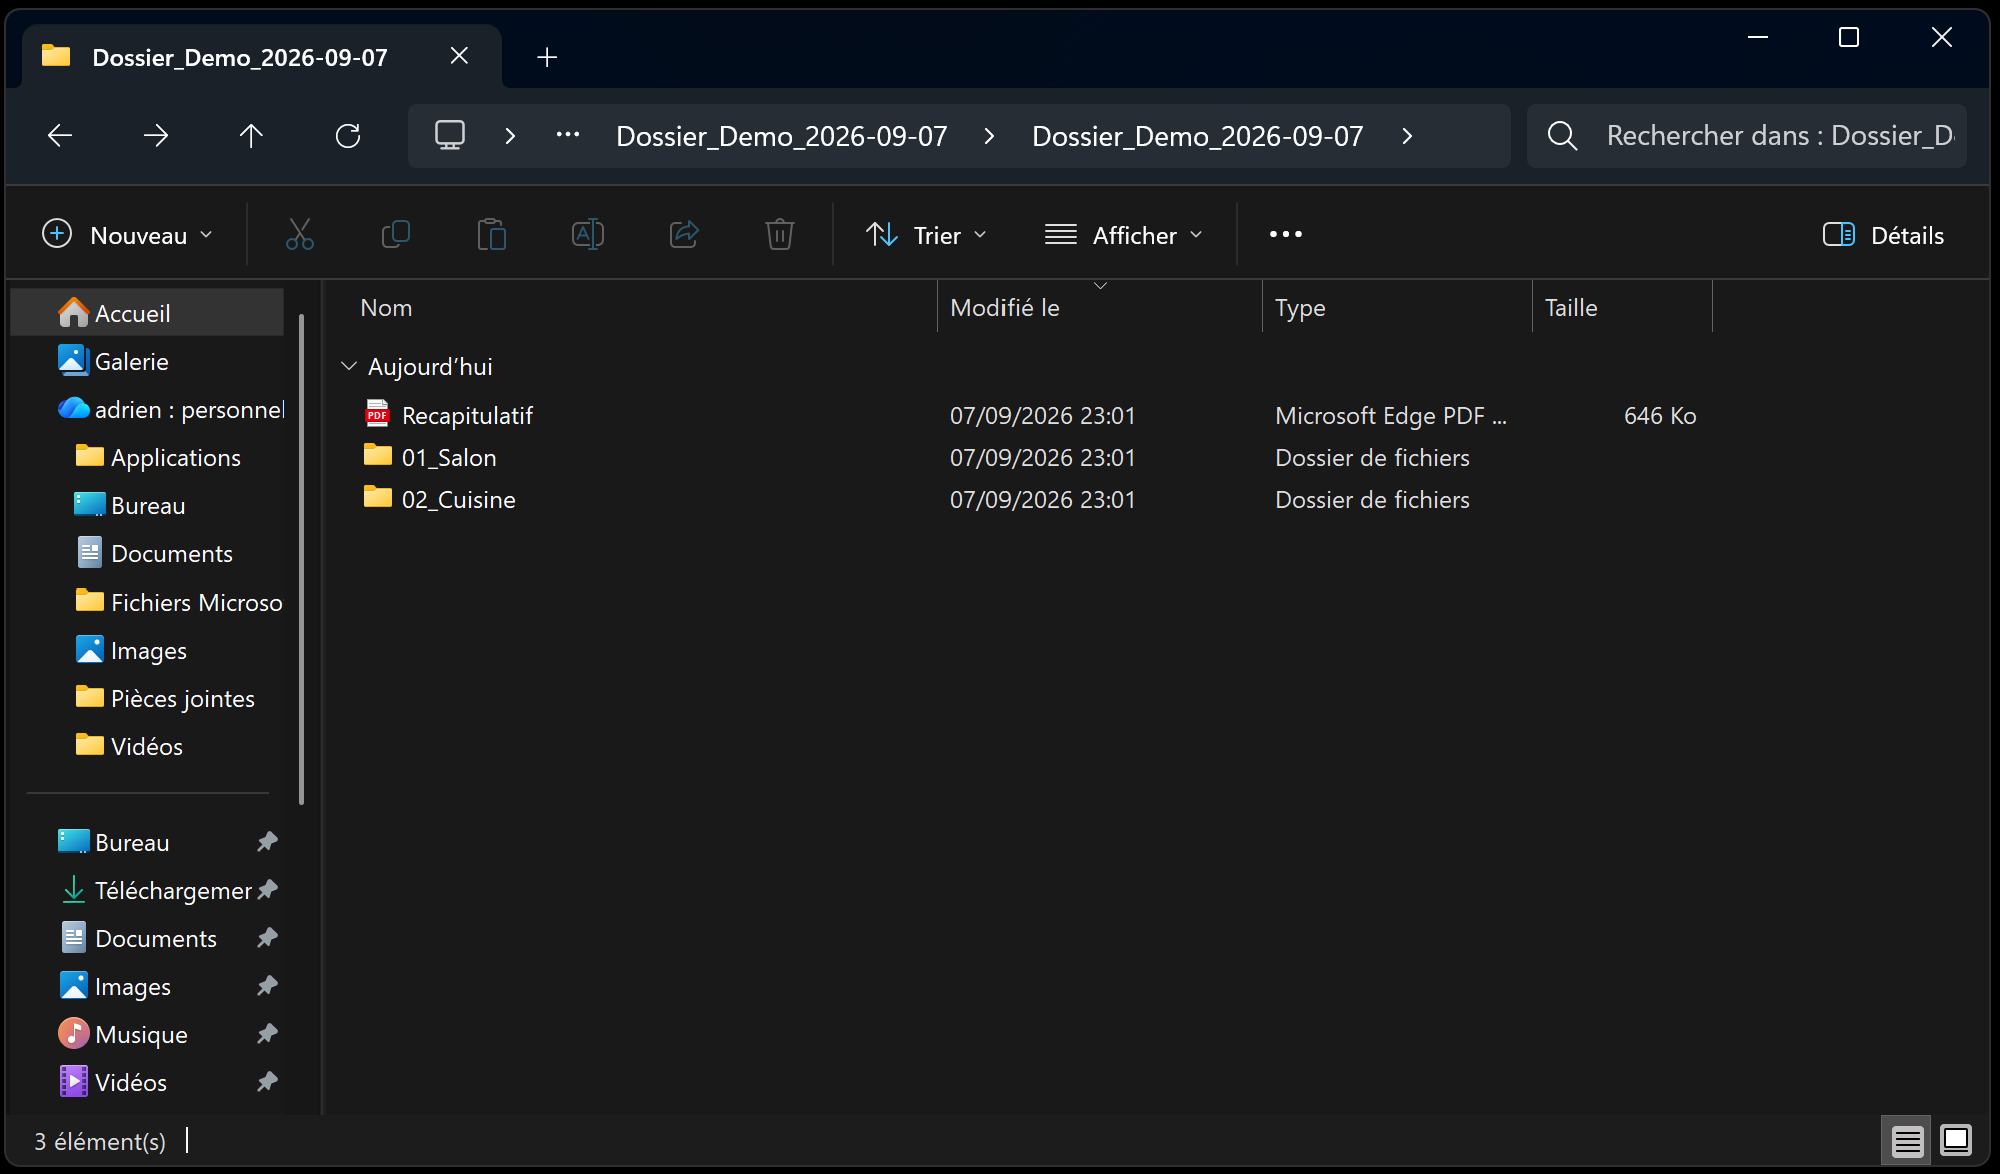Click the Share icon in toolbar
Image resolution: width=2000 pixels, height=1174 pixels.
[x=684, y=235]
